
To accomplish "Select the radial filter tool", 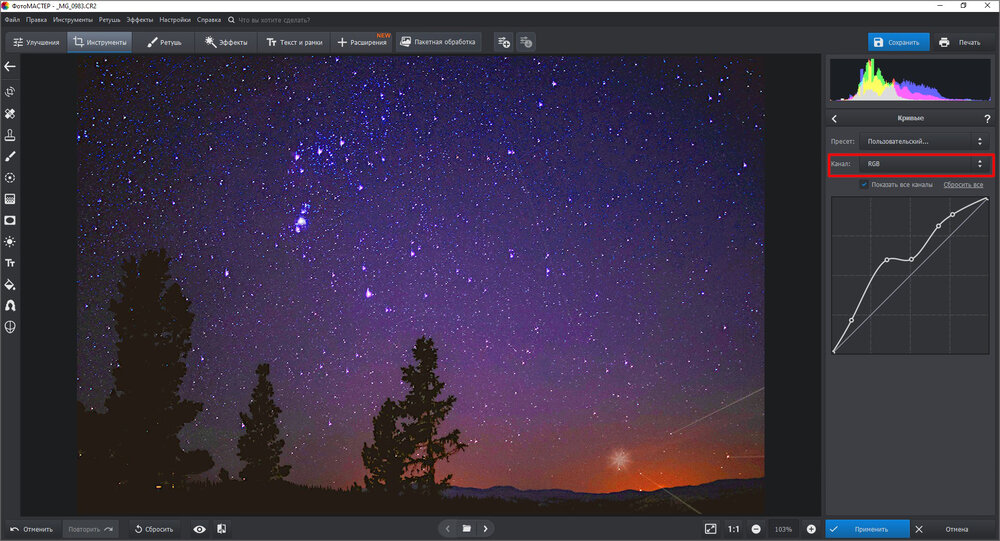I will click(x=10, y=177).
